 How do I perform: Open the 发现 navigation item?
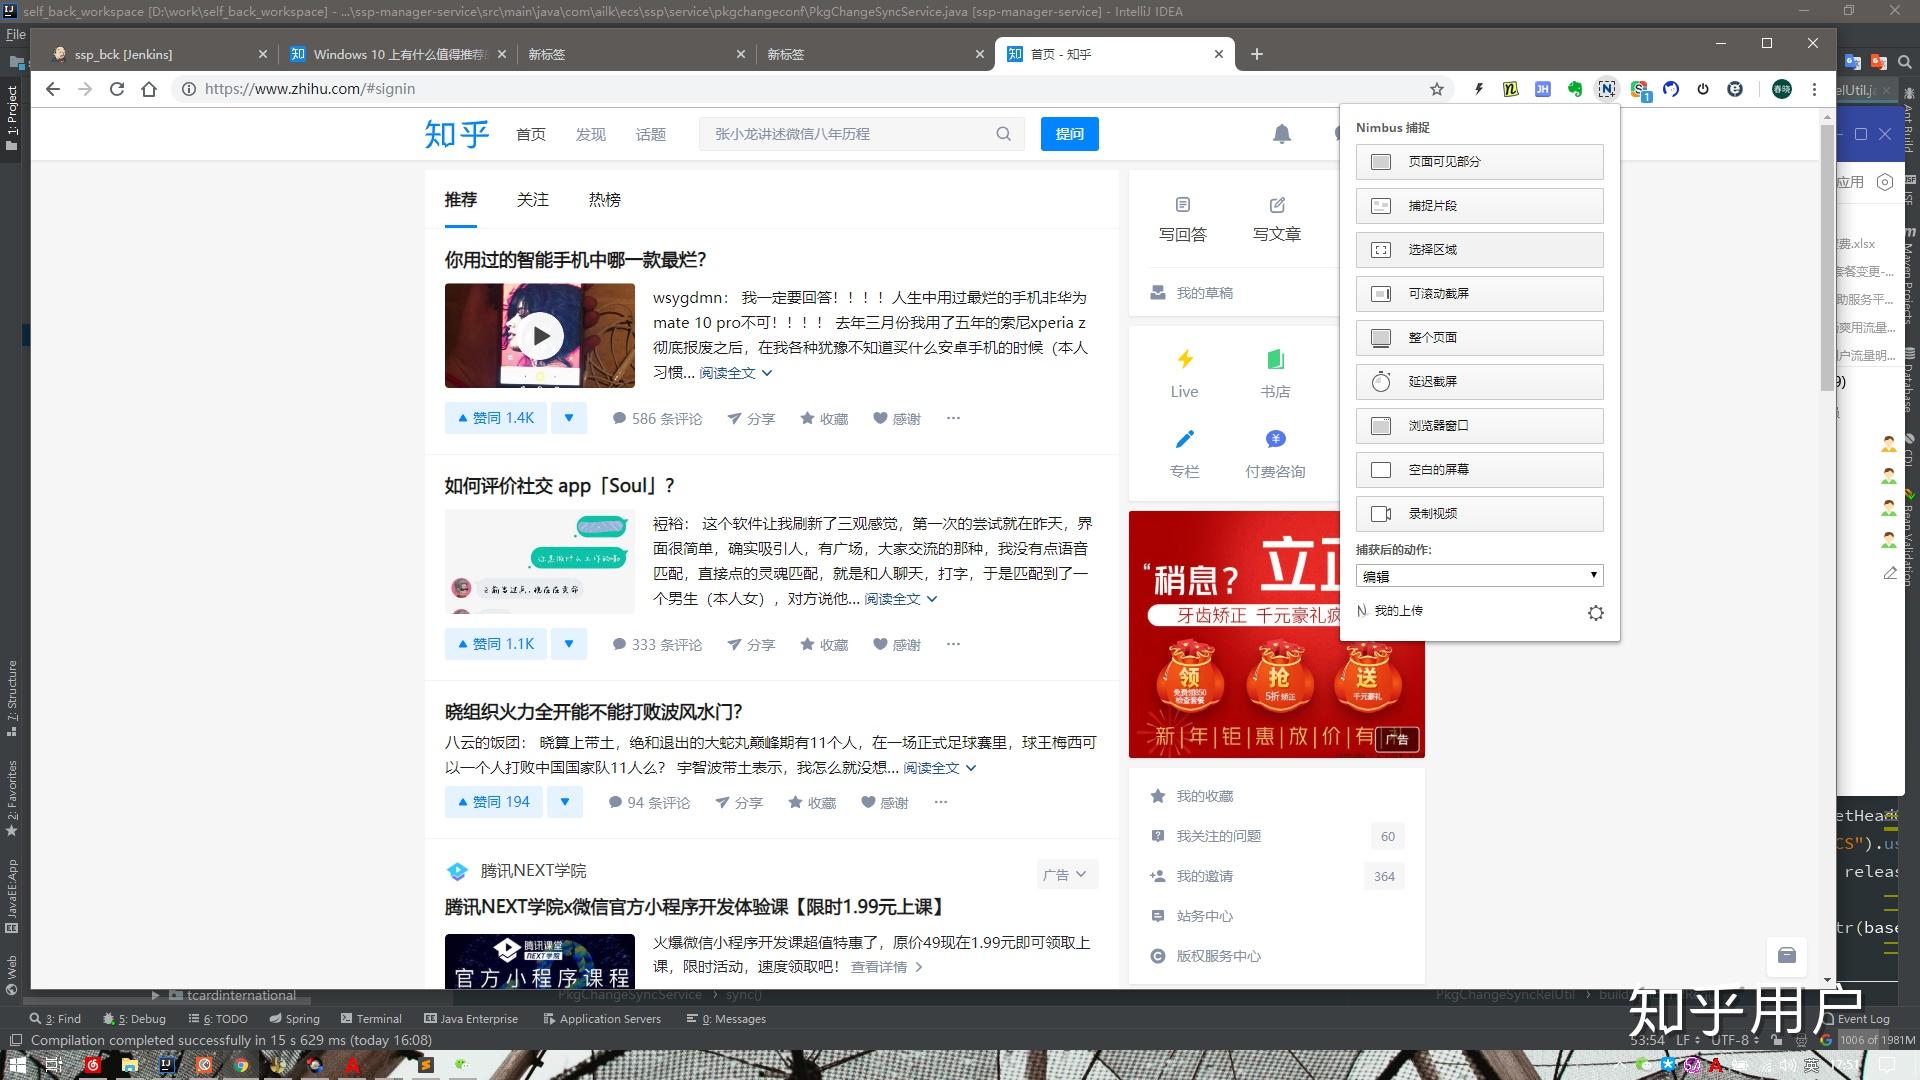(x=590, y=134)
